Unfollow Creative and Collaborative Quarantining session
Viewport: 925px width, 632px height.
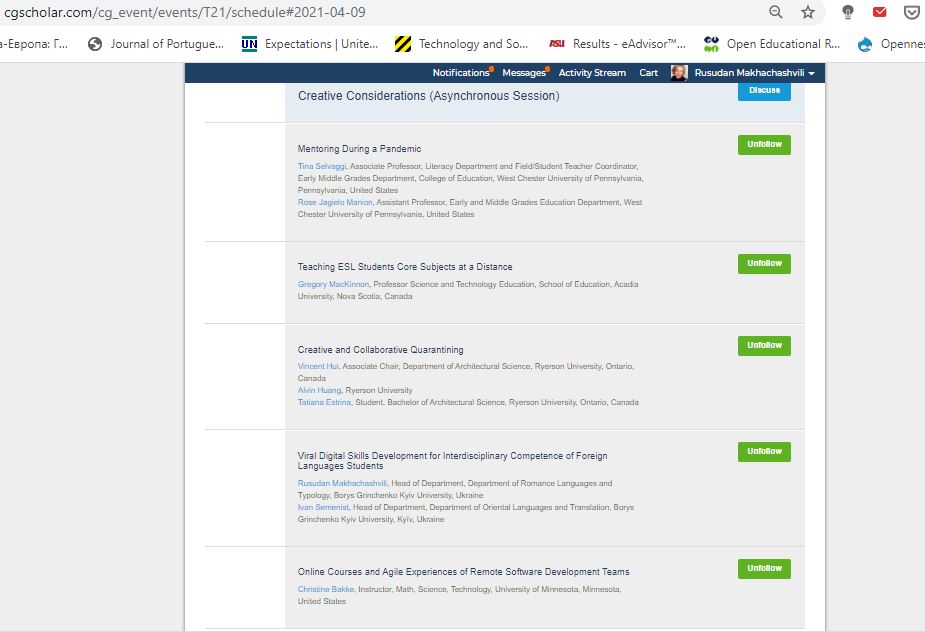[x=764, y=346]
